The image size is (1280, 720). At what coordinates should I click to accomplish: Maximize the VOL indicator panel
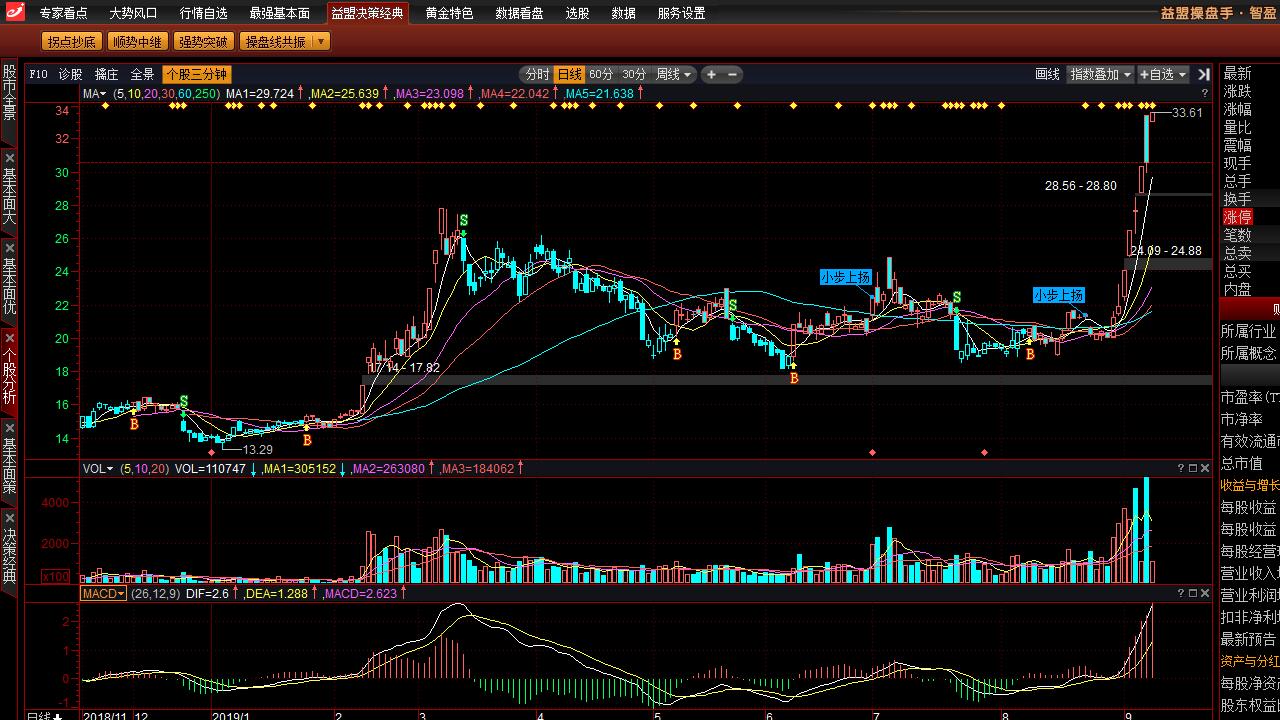tap(1192, 468)
